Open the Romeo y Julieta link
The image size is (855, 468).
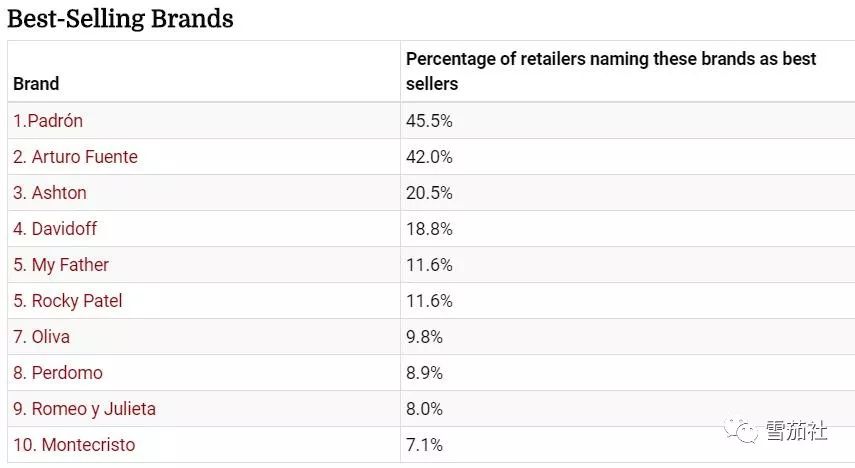84,409
